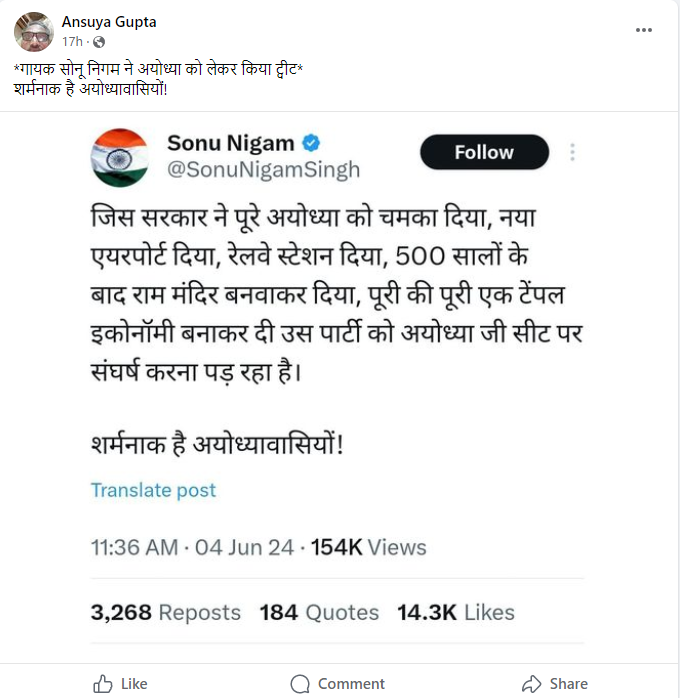Click the 14.3K Likes count
680x698 pixels.
click(x=455, y=612)
